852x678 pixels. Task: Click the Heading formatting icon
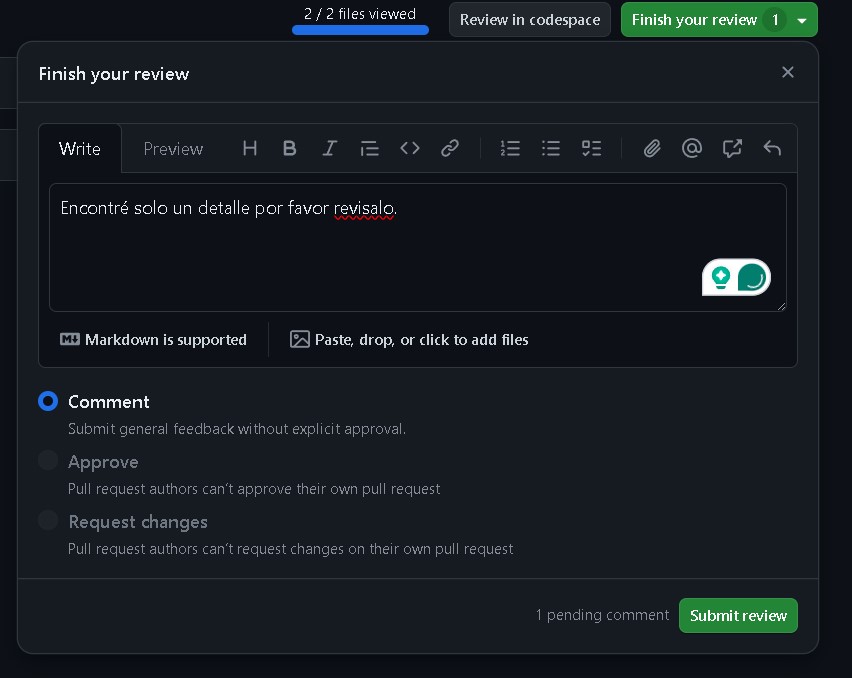tap(250, 149)
